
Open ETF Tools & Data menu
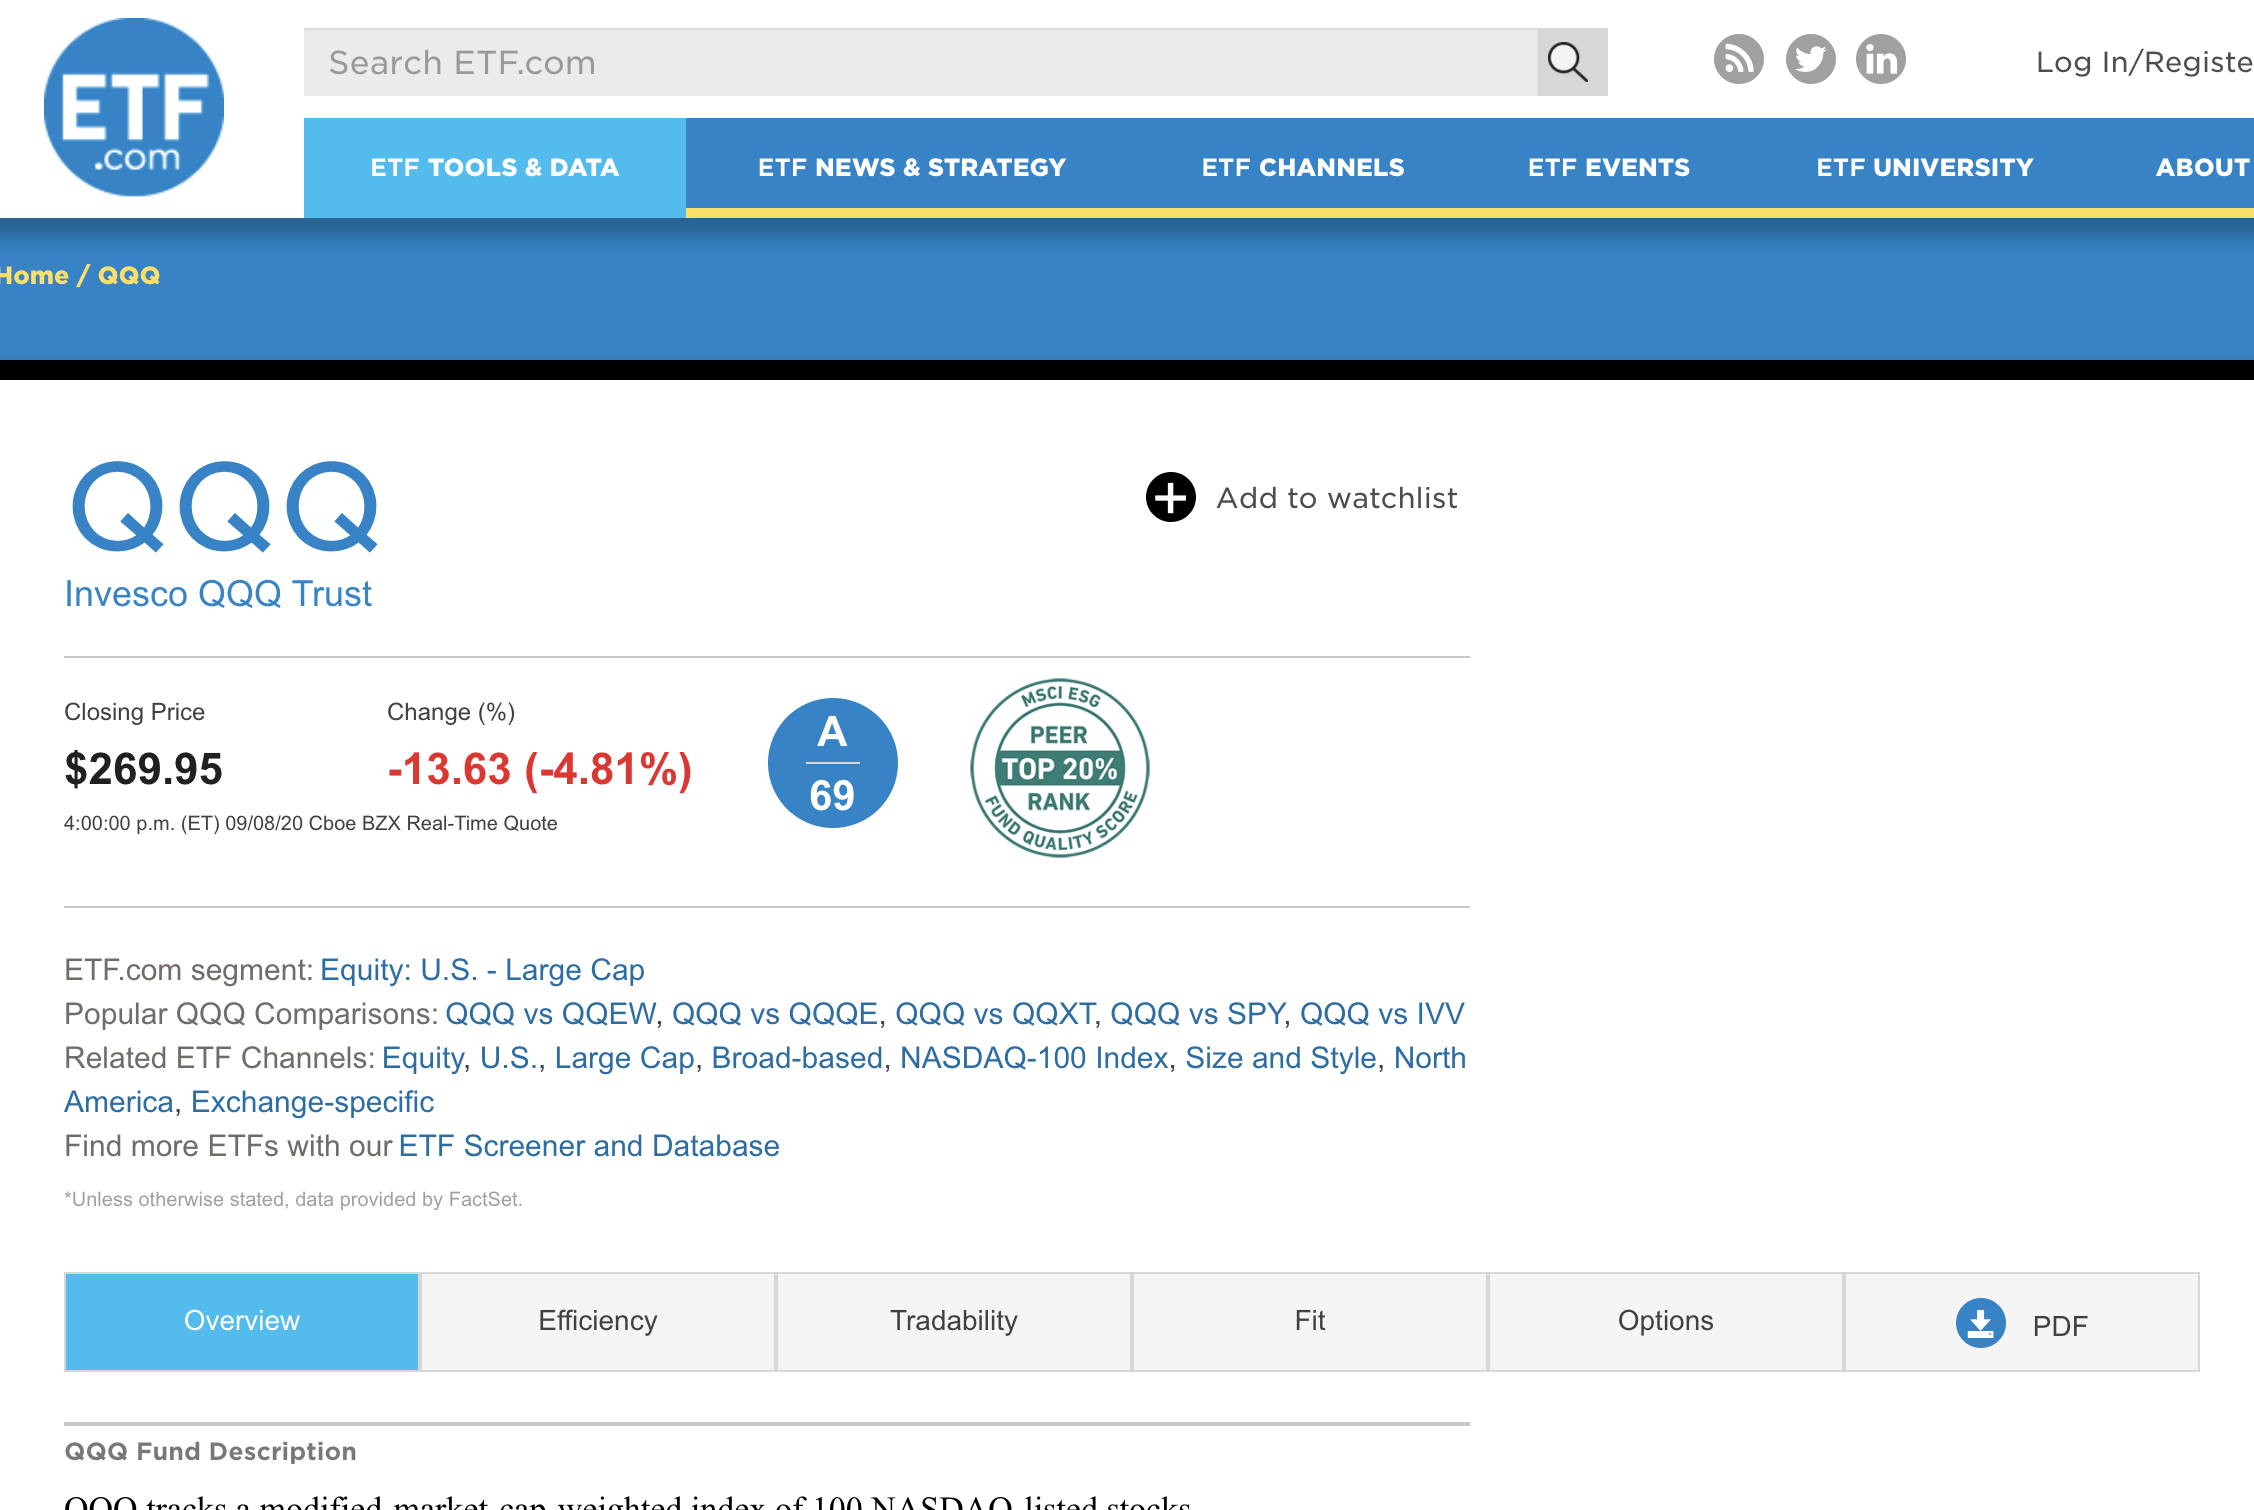[494, 168]
